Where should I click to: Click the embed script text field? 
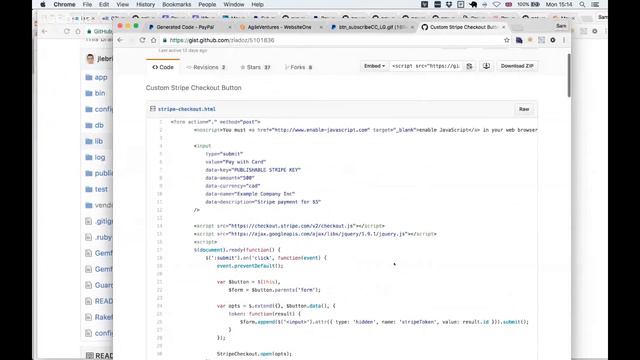pos(426,66)
